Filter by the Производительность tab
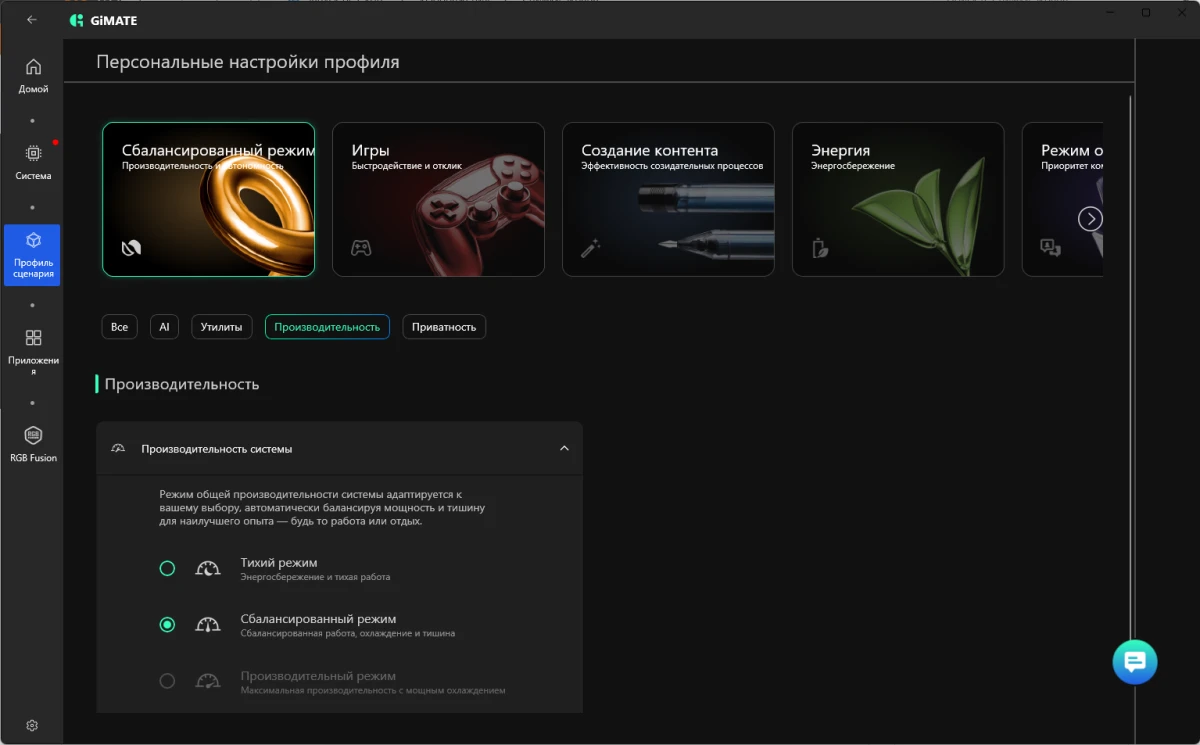The height and width of the screenshot is (745, 1200). tap(327, 327)
